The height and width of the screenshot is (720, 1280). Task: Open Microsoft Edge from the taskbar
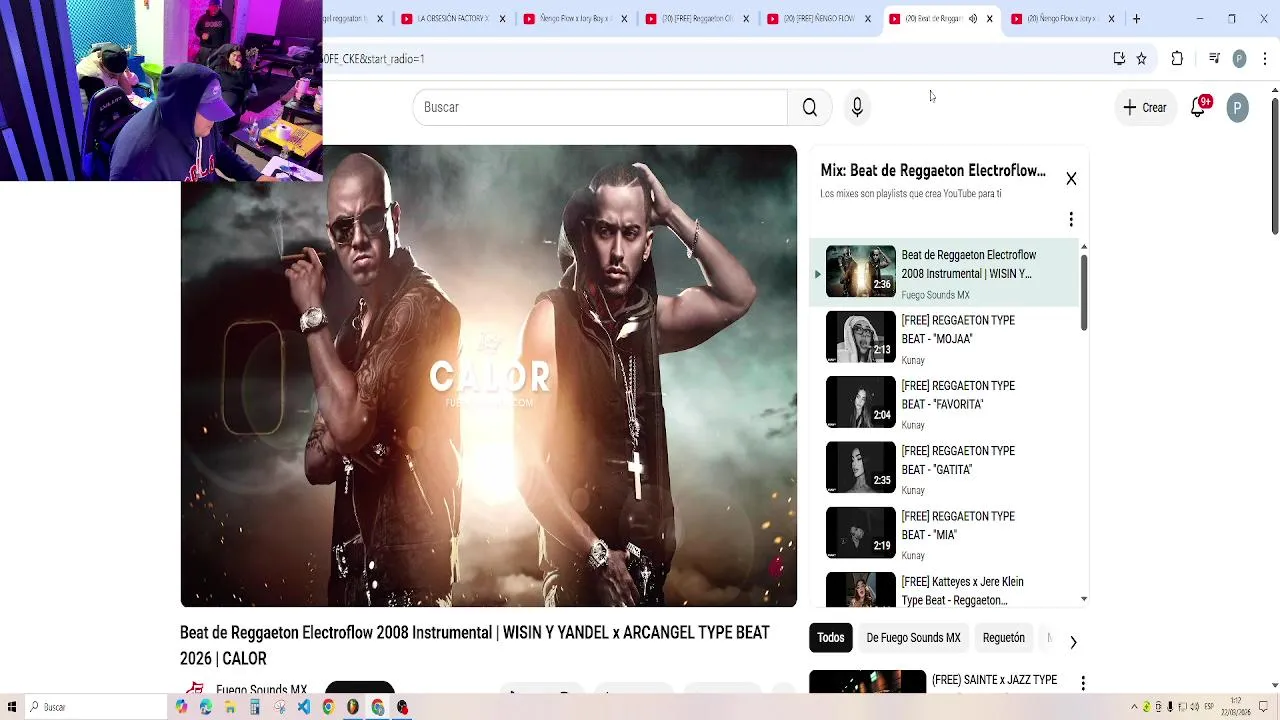[206, 707]
